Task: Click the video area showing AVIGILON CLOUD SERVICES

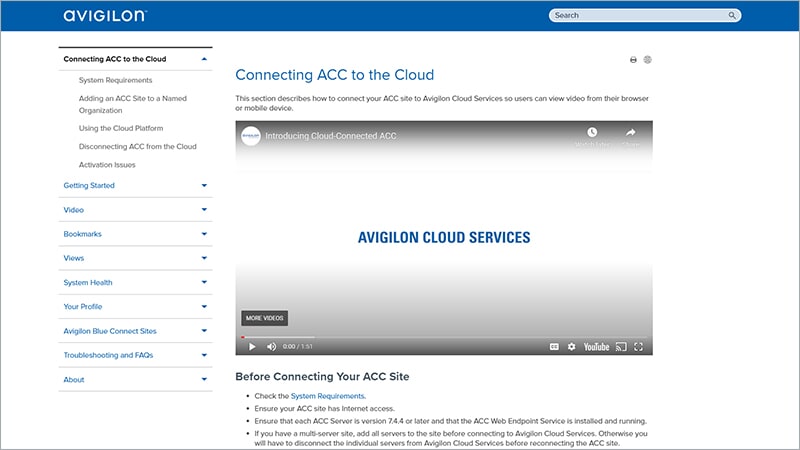Action: point(444,237)
